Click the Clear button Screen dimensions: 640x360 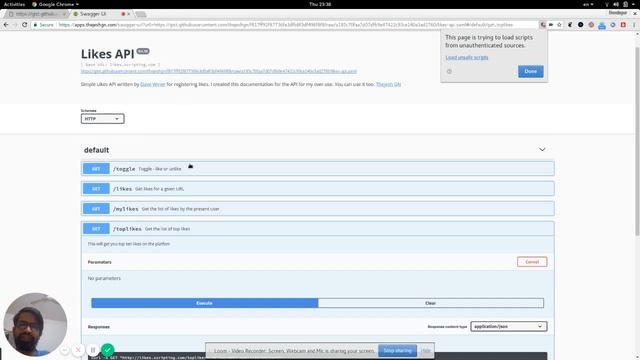pyautogui.click(x=431, y=303)
